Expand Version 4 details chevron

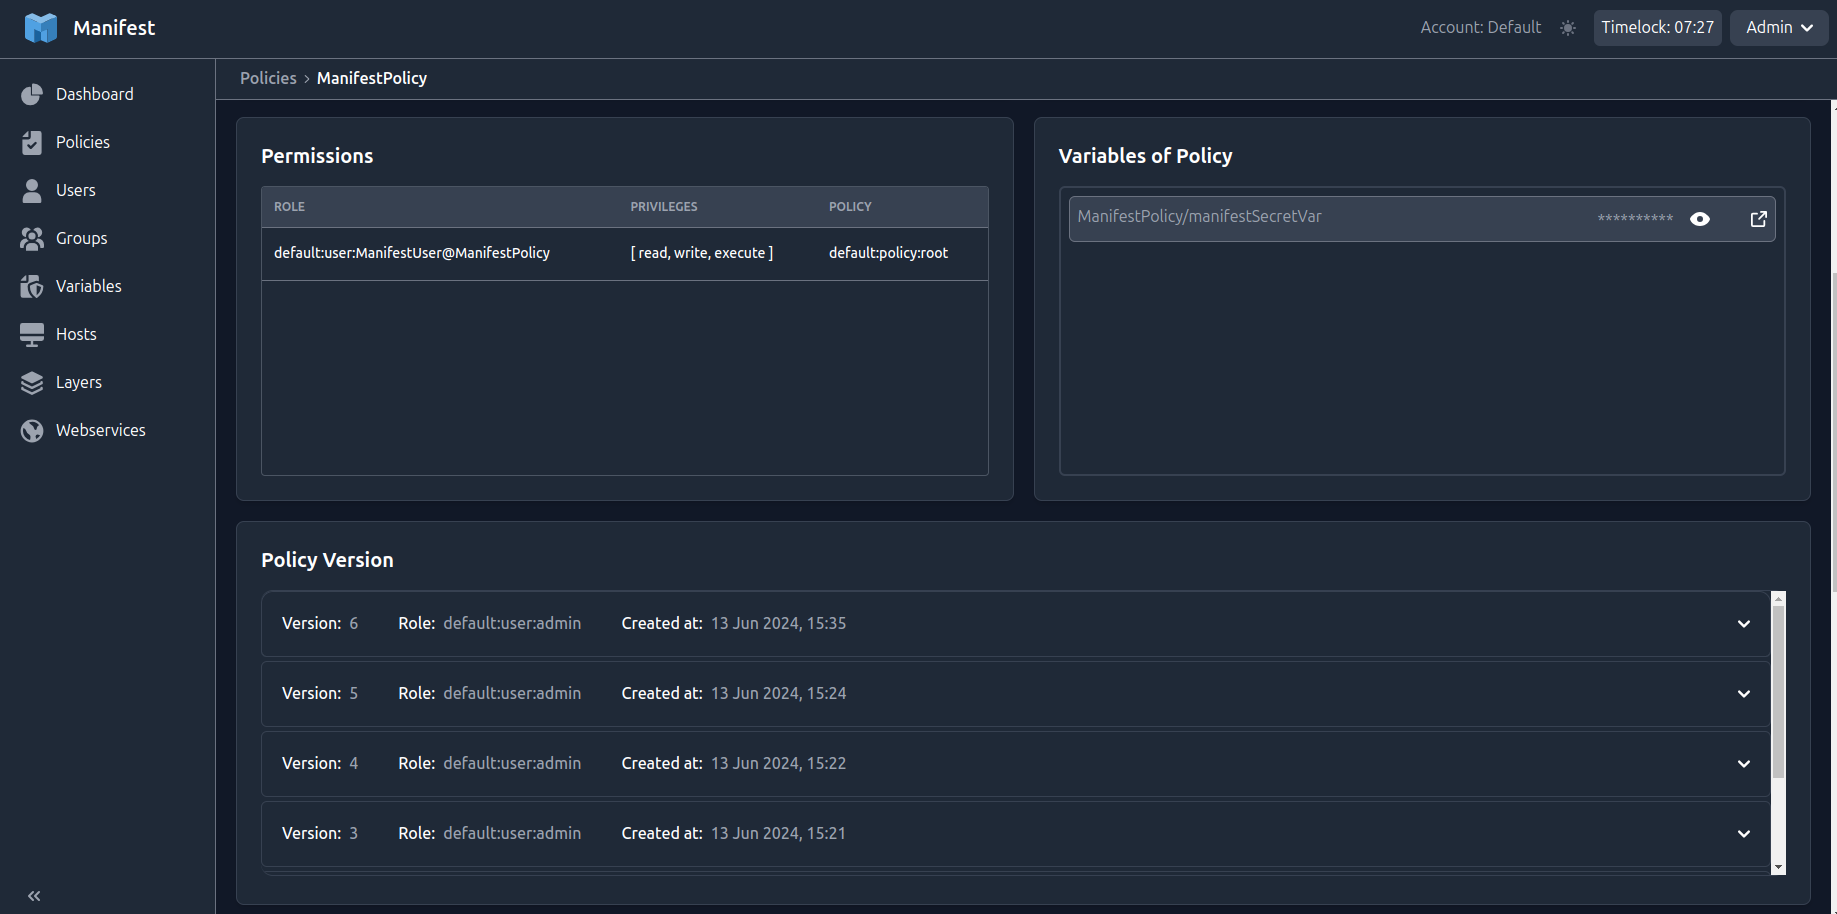[x=1744, y=764]
